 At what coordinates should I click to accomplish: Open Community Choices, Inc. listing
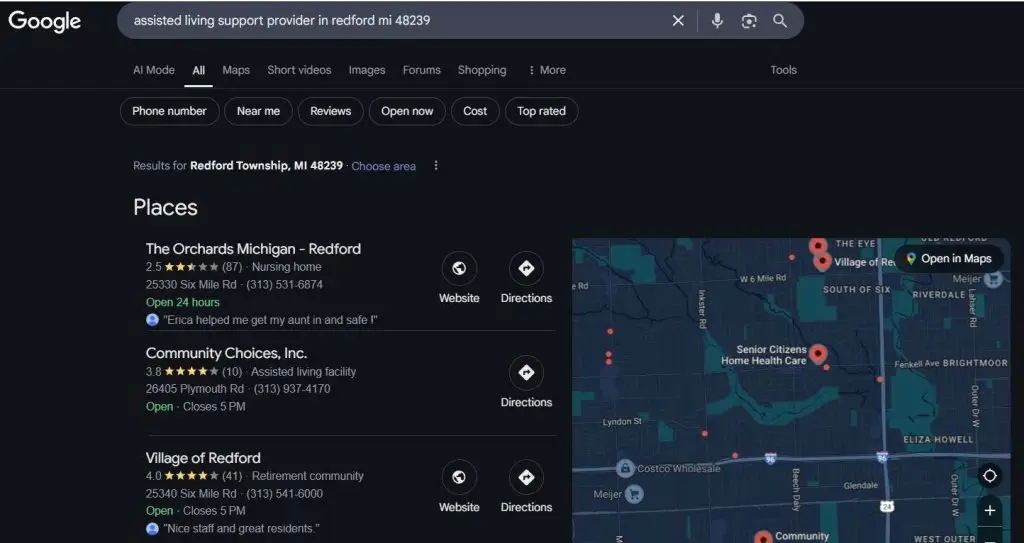pos(226,354)
